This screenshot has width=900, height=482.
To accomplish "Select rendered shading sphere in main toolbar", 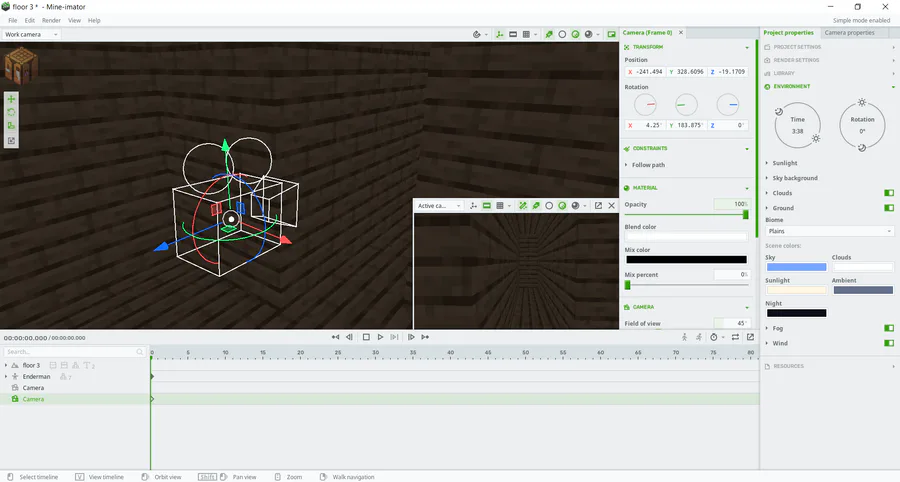I will click(x=588, y=34).
